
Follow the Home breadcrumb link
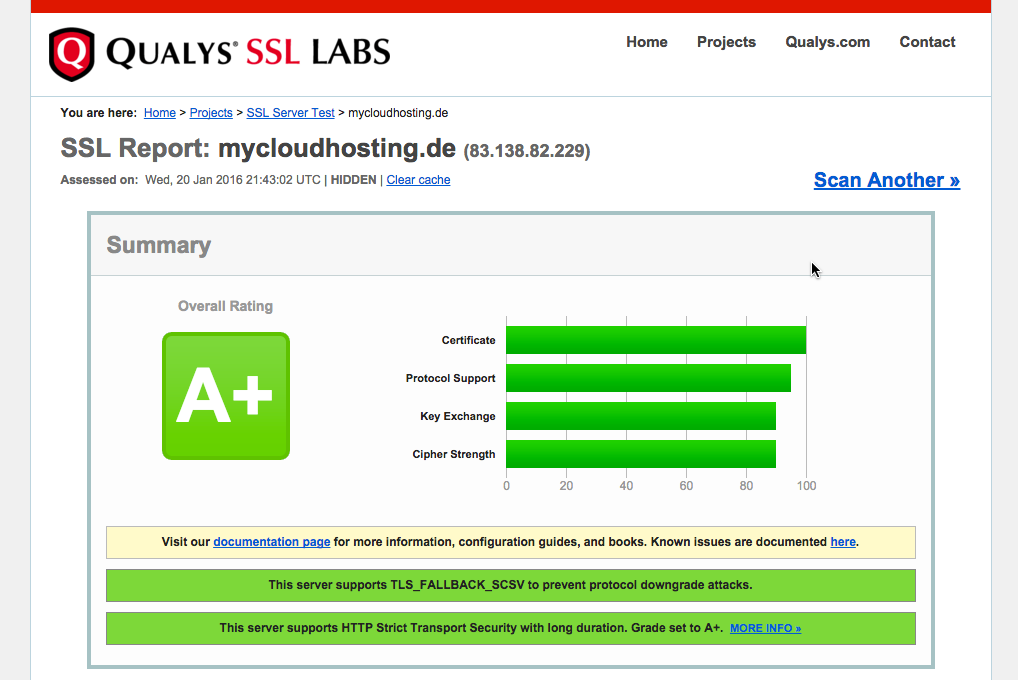click(x=160, y=113)
